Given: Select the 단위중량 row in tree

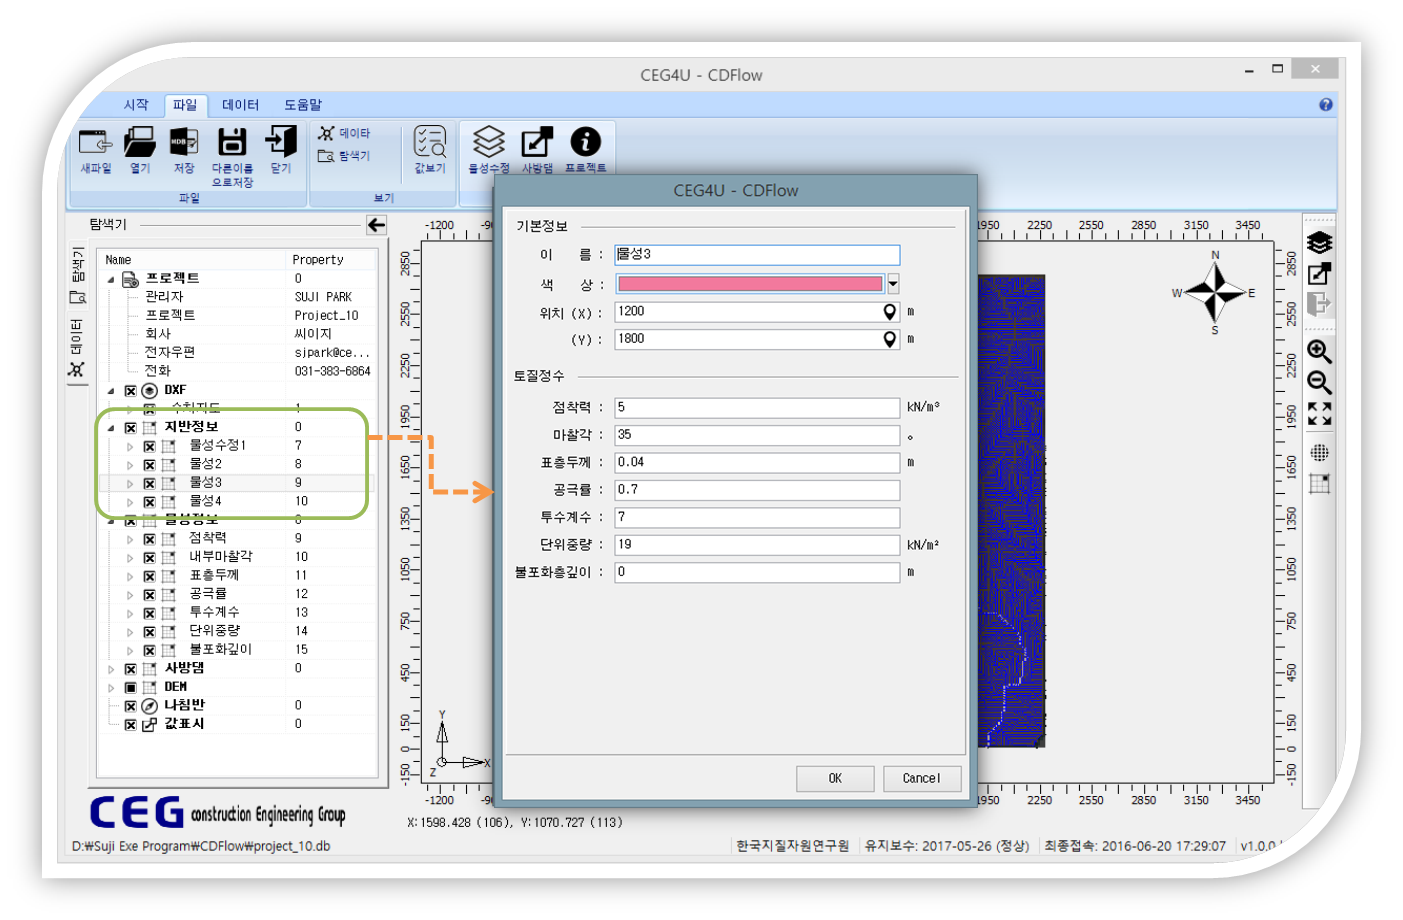Looking at the screenshot, I should [x=238, y=631].
